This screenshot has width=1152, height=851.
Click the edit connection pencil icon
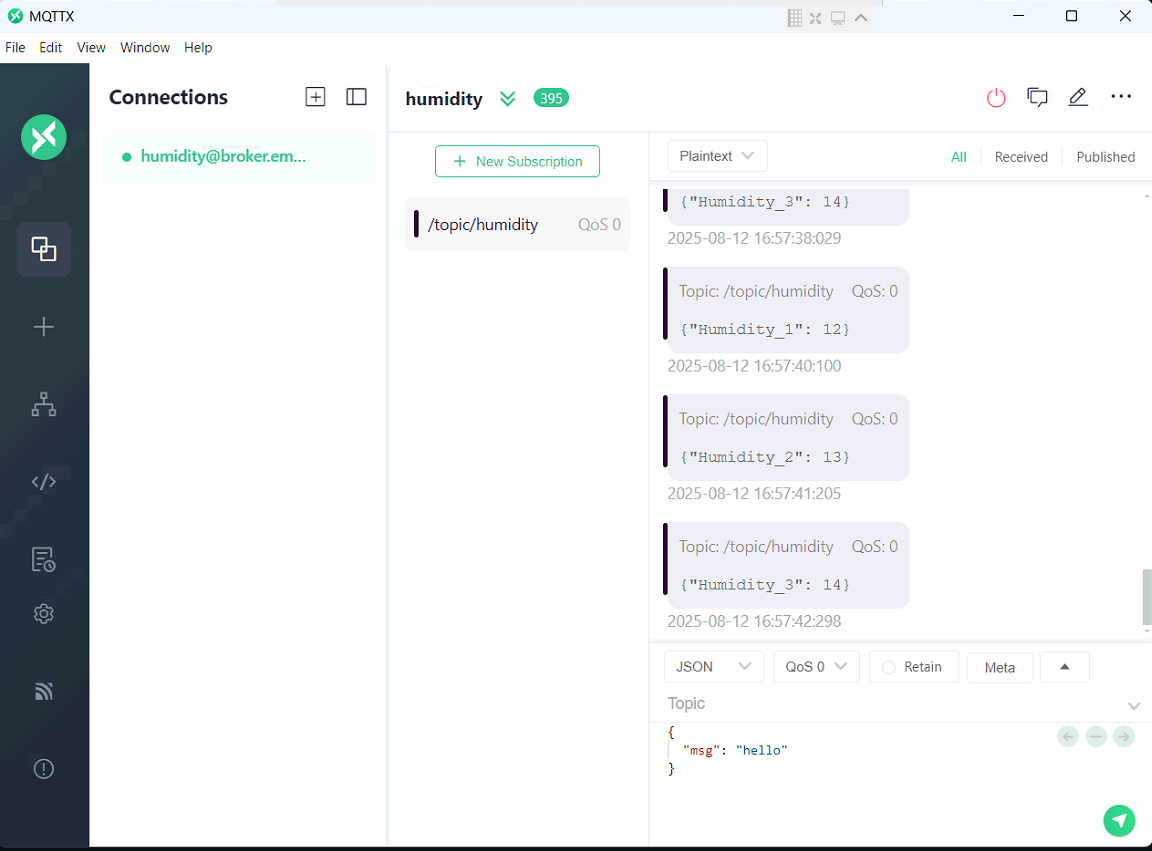pos(1078,98)
